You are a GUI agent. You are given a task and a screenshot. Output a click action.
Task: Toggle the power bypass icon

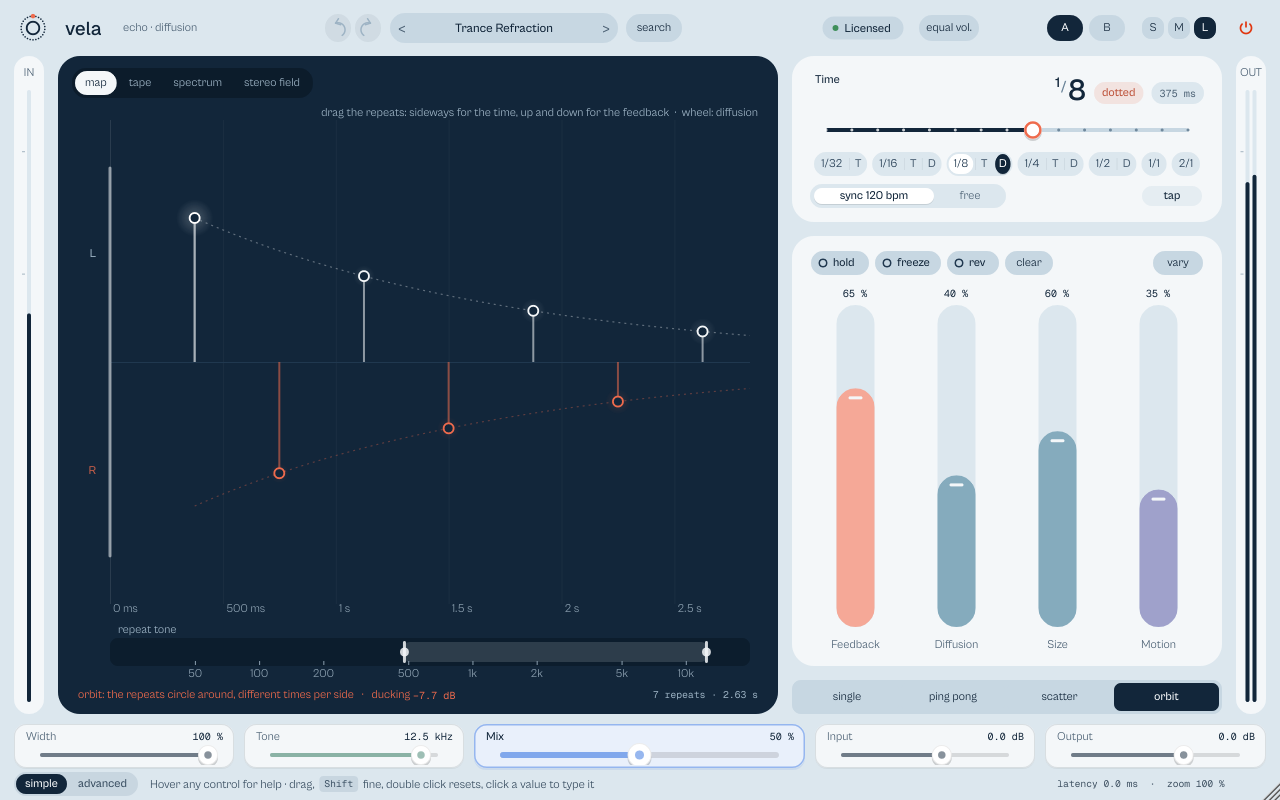pos(1246,28)
